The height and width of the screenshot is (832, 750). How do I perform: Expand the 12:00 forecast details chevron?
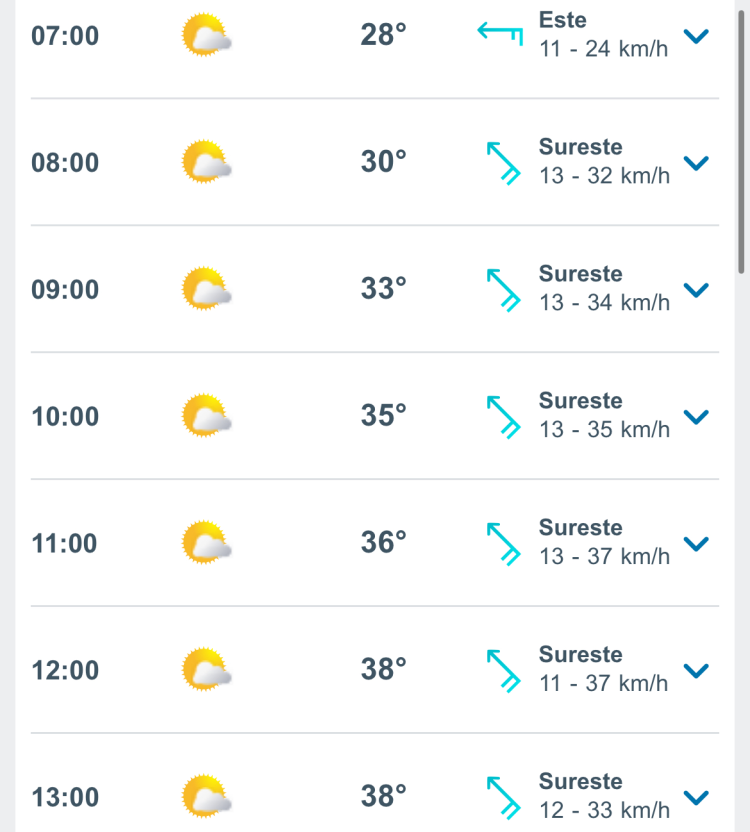pyautogui.click(x=696, y=670)
